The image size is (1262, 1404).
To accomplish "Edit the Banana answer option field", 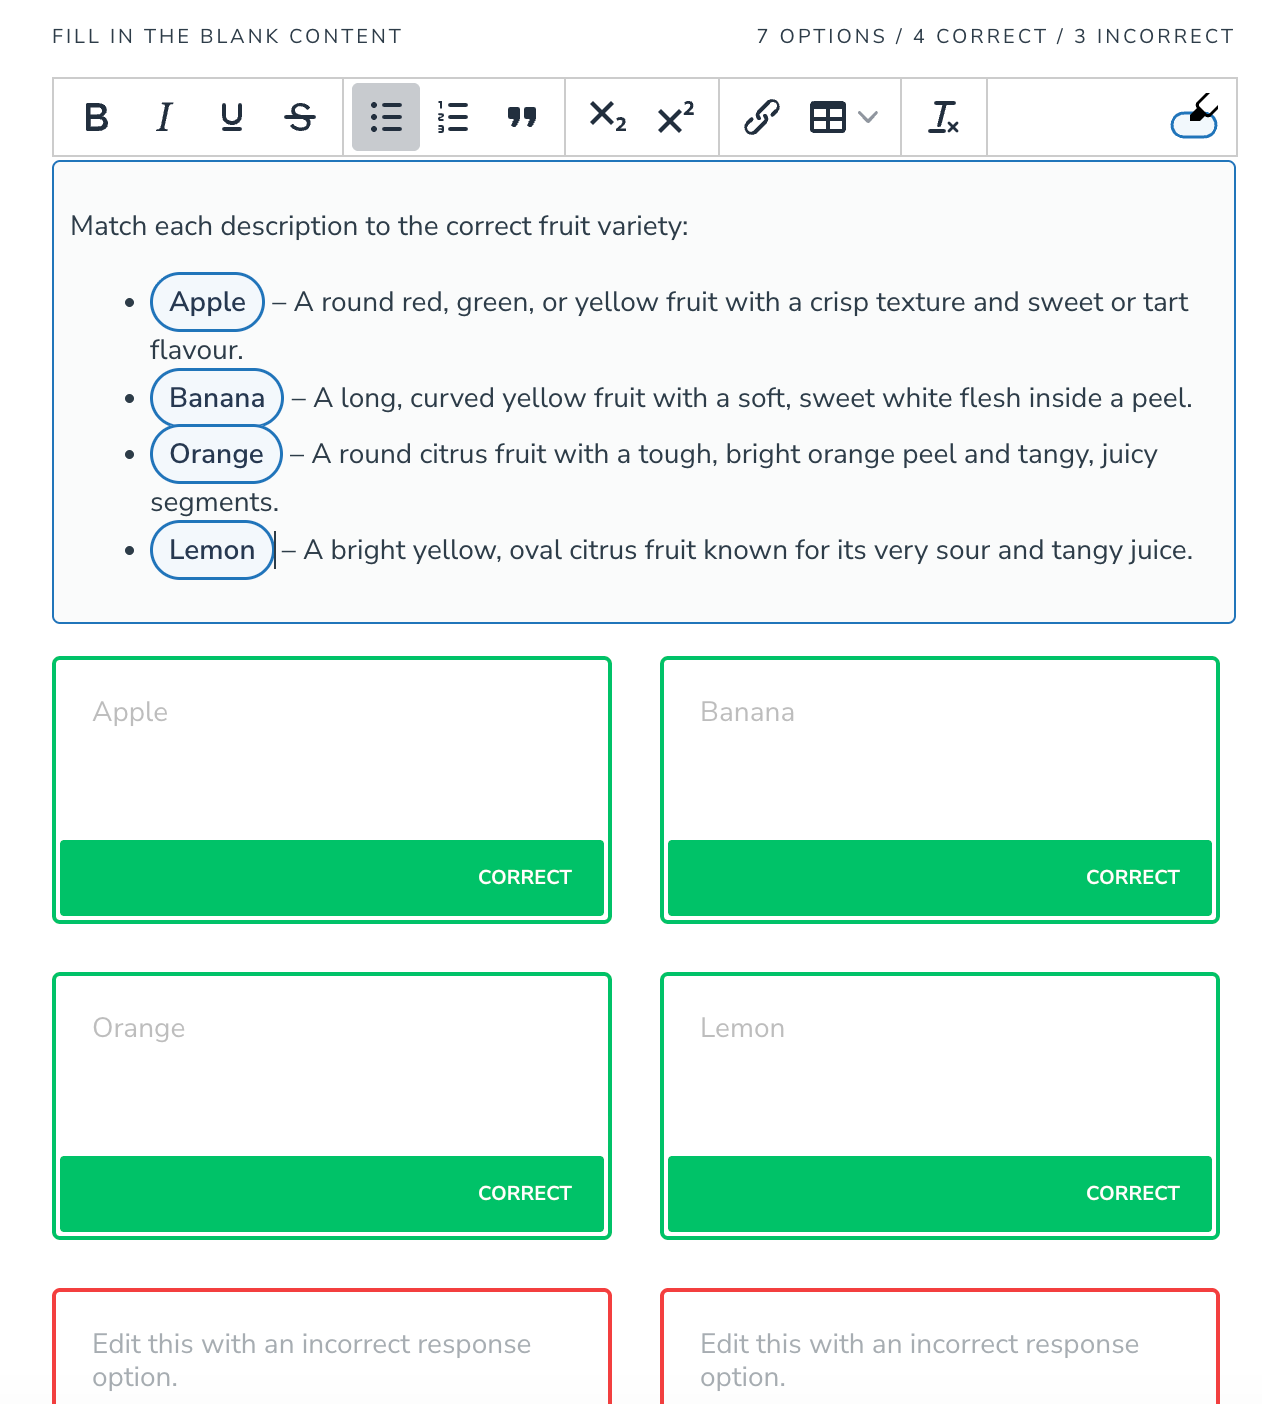I will pos(940,750).
